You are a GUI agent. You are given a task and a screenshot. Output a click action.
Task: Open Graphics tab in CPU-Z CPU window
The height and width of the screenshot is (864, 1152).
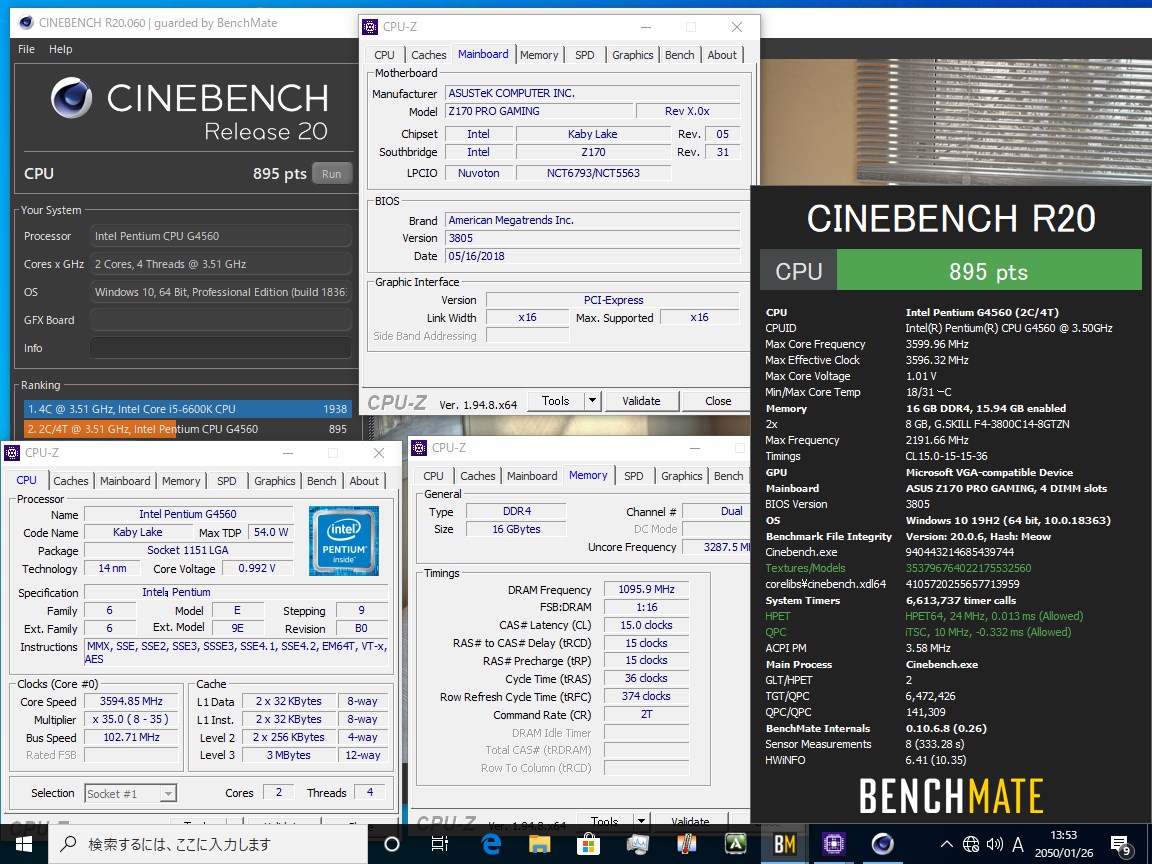coord(275,481)
